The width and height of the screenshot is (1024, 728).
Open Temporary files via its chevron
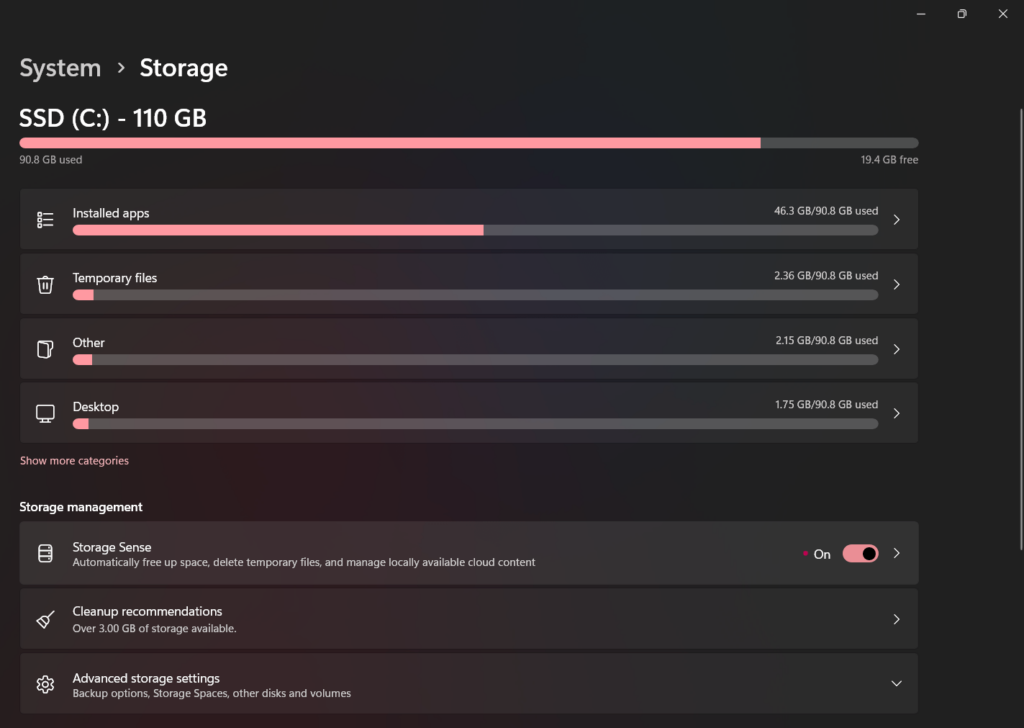[896, 284]
